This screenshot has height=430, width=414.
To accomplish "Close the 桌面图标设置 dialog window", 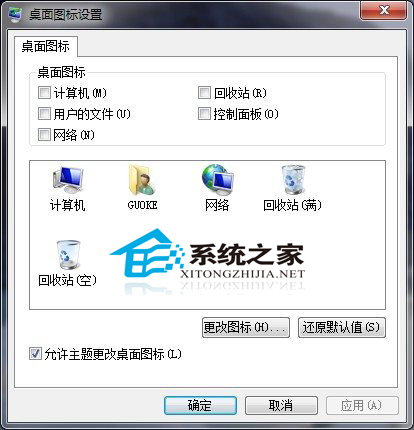I will pyautogui.click(x=384, y=11).
